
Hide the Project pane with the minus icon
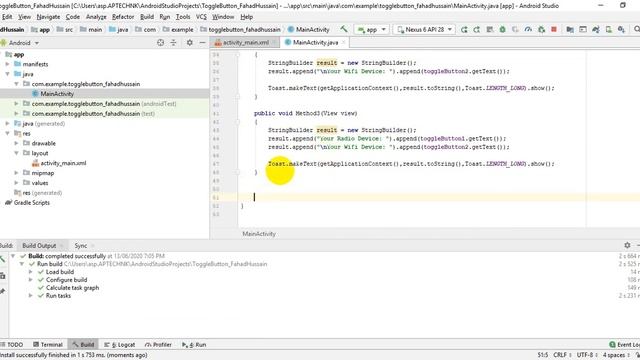tap(202, 42)
